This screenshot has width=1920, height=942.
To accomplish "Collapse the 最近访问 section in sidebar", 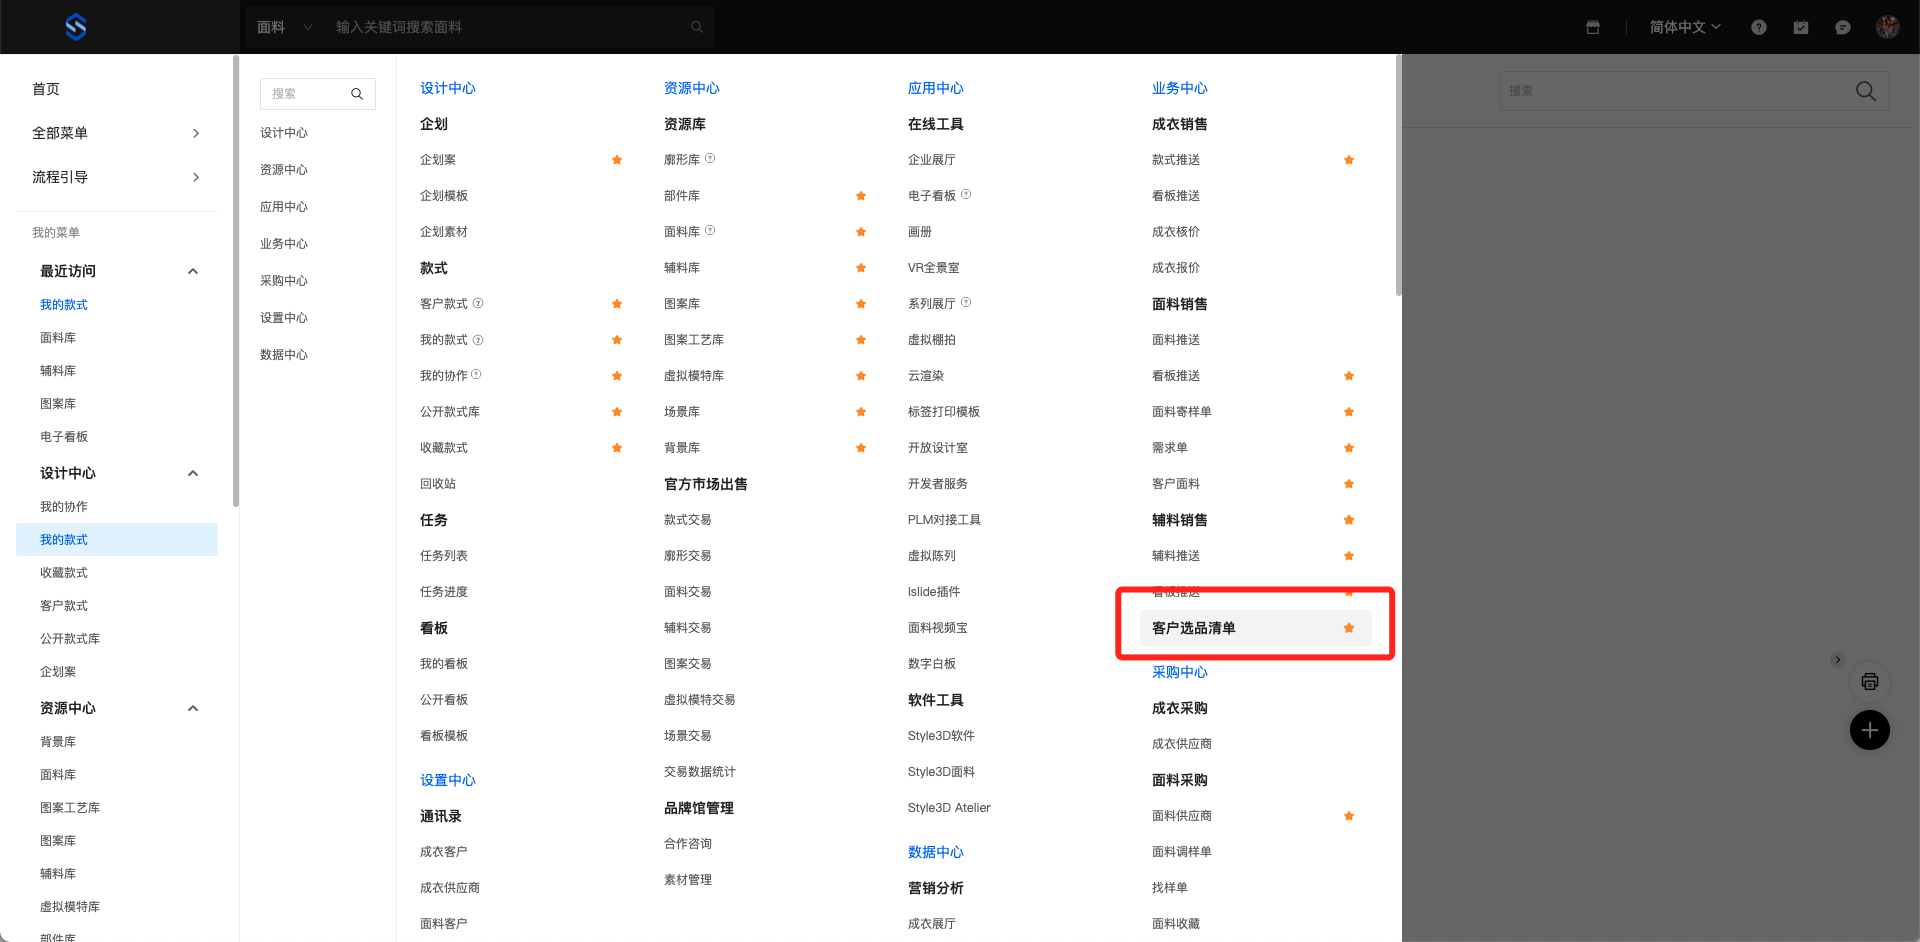I will pyautogui.click(x=193, y=271).
